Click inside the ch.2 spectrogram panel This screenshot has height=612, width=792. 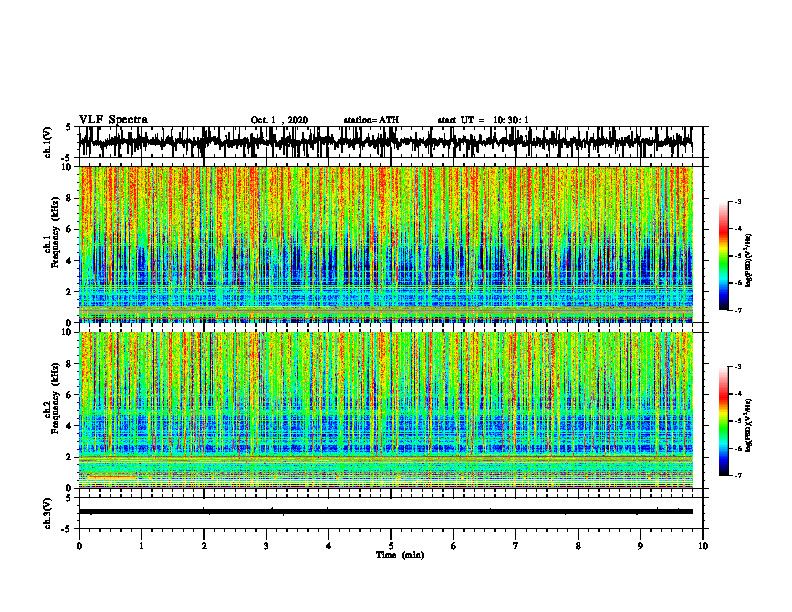(385, 410)
